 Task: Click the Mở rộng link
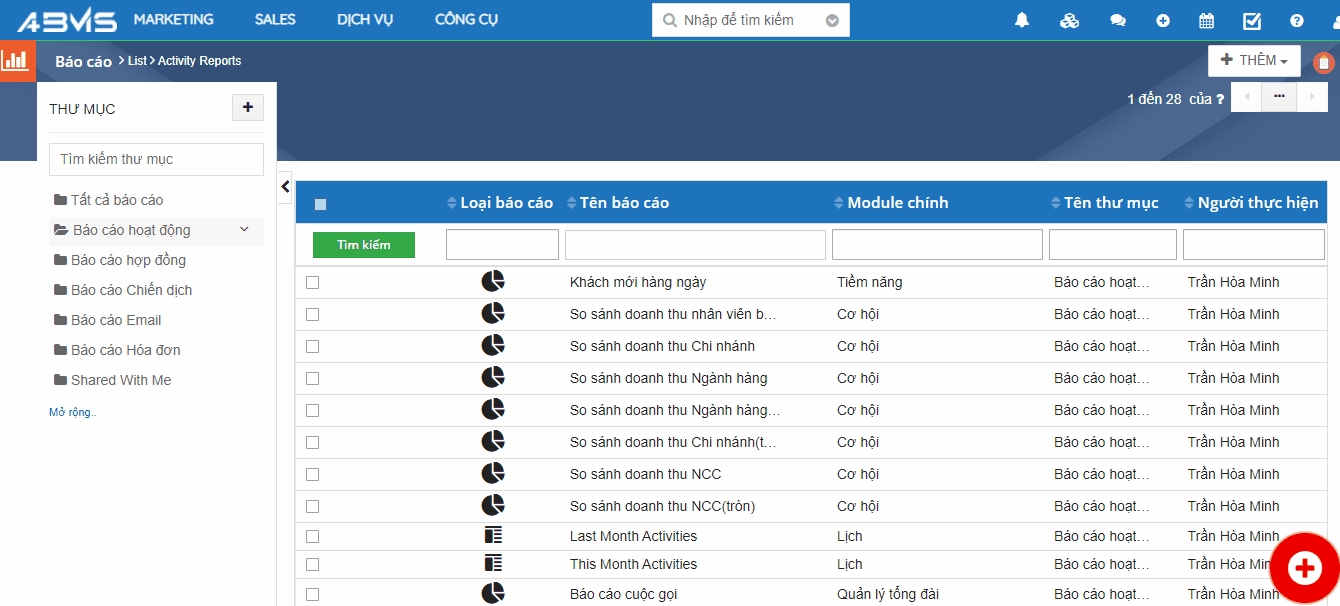[x=73, y=412]
